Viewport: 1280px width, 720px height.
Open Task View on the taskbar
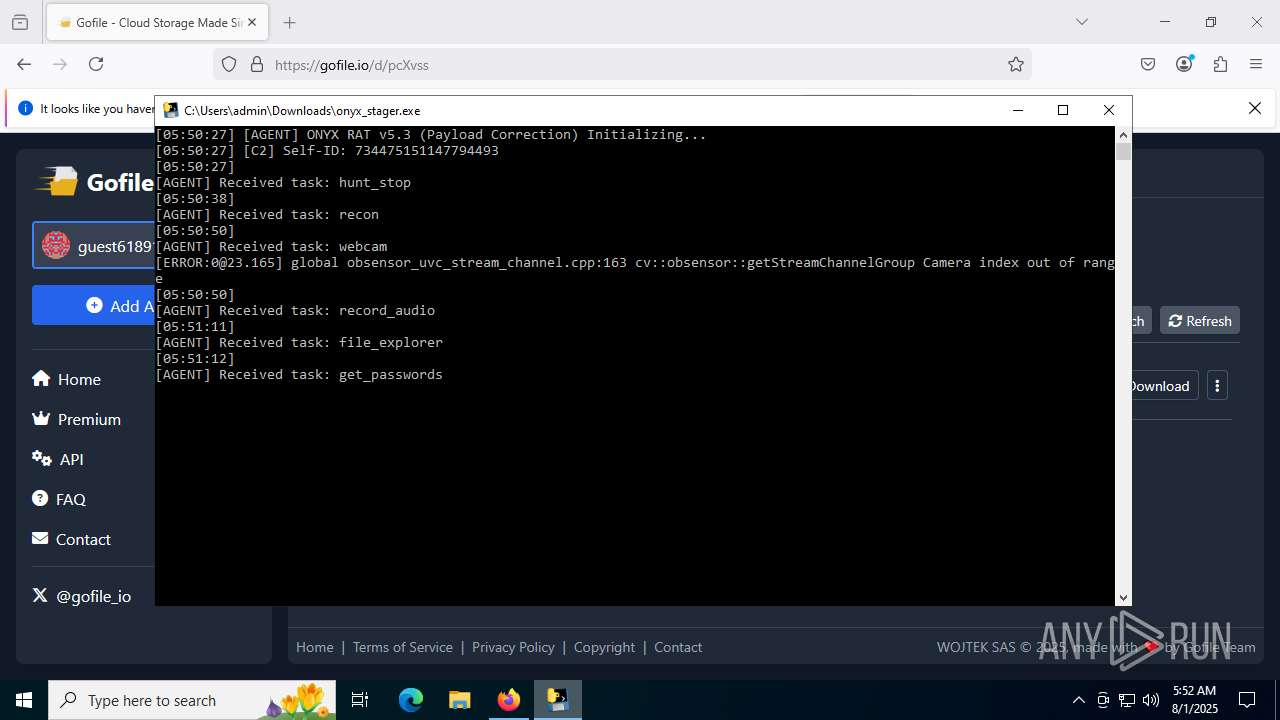point(360,700)
